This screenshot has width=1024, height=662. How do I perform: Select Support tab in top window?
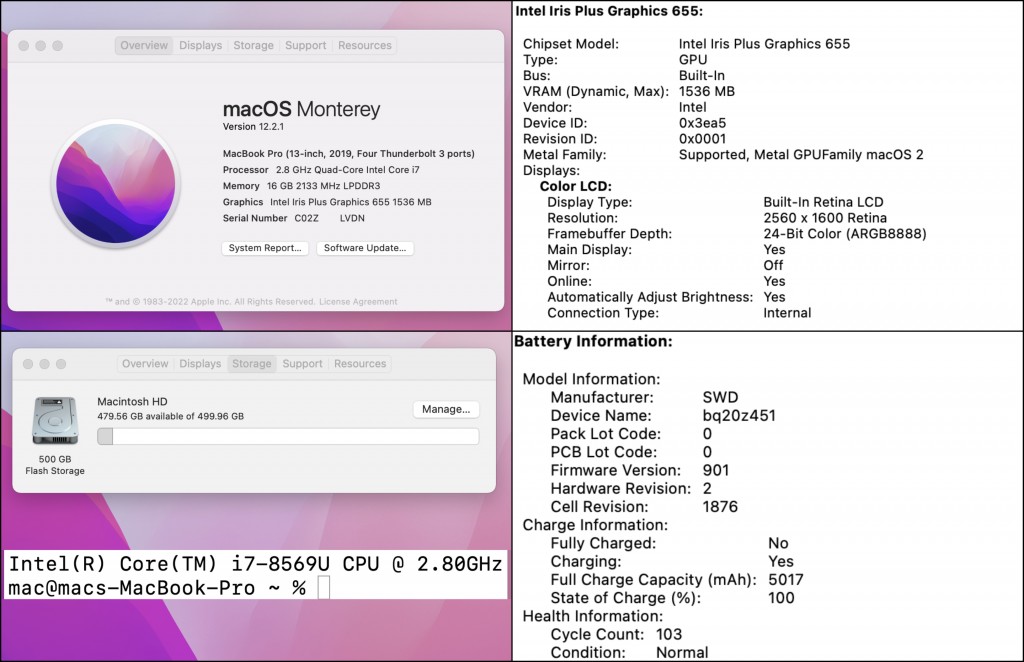pyautogui.click(x=306, y=45)
